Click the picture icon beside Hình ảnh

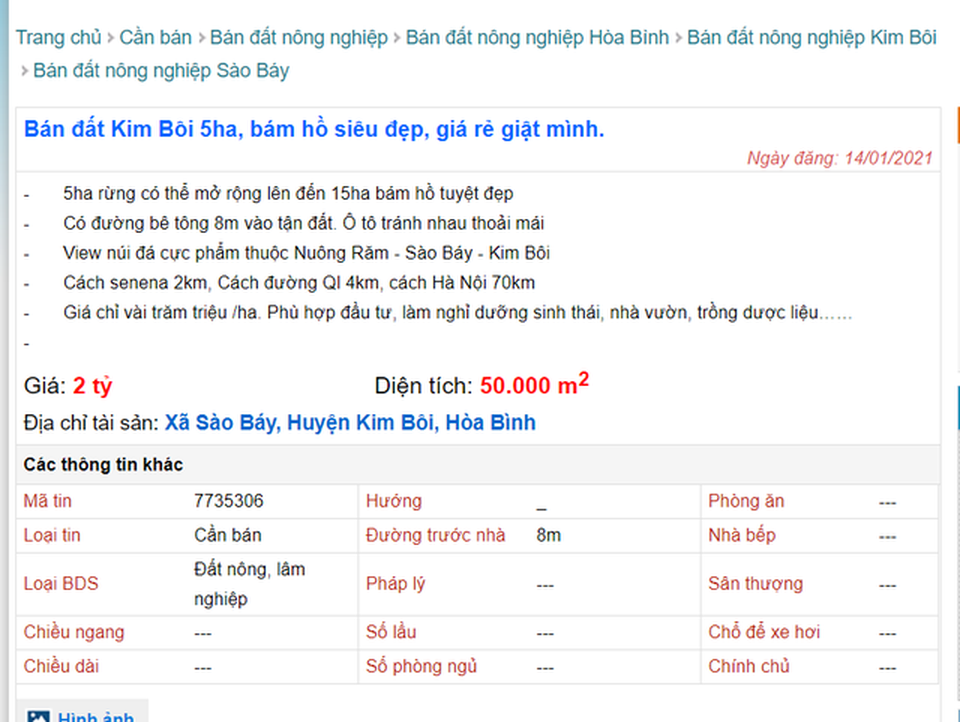(x=38, y=716)
